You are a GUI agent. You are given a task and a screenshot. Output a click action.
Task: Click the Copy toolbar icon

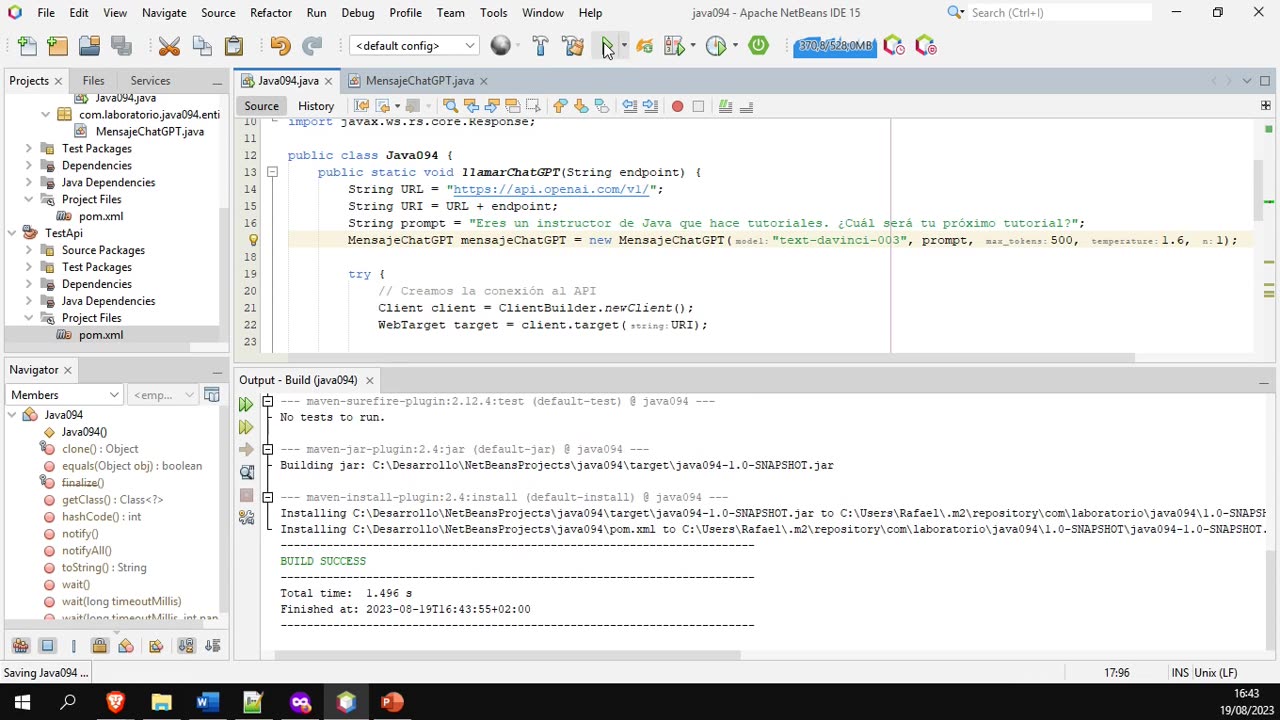(202, 46)
